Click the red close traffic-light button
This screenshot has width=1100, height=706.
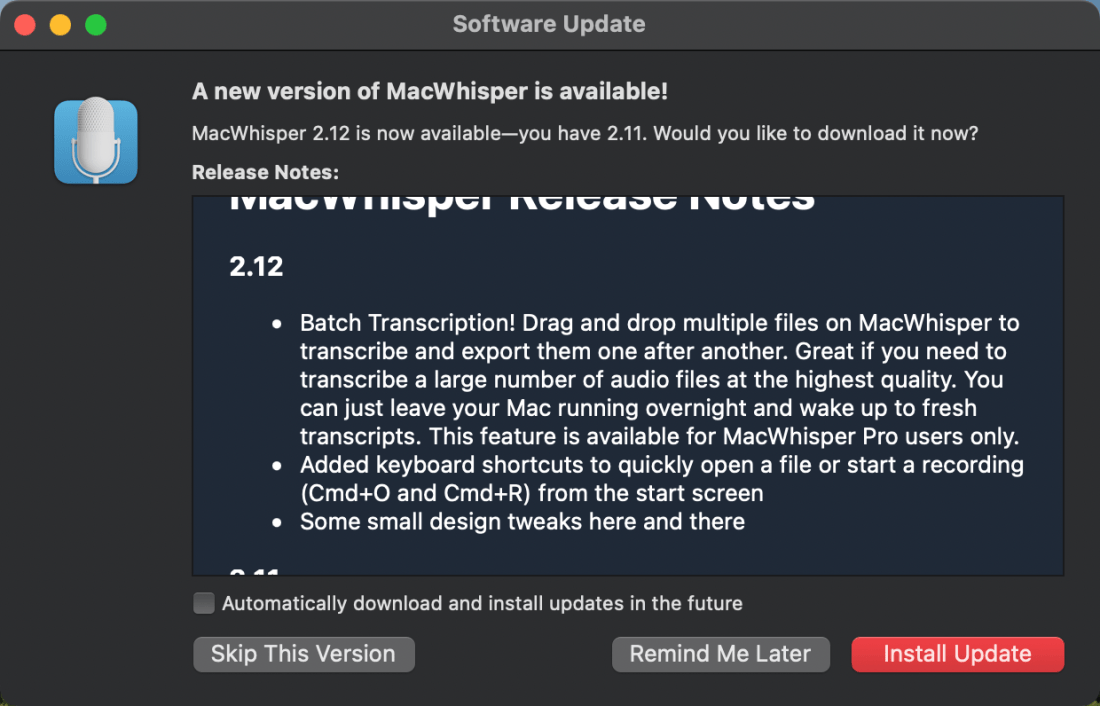click(24, 23)
